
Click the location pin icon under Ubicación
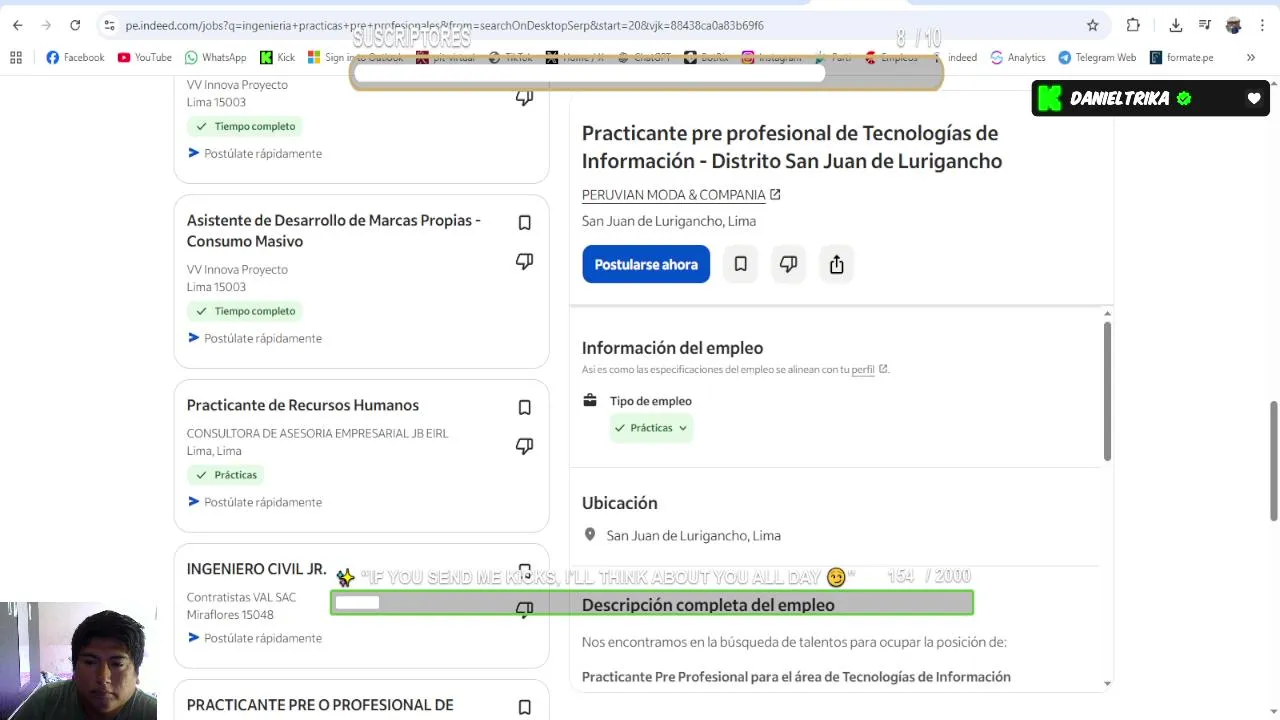pos(590,535)
